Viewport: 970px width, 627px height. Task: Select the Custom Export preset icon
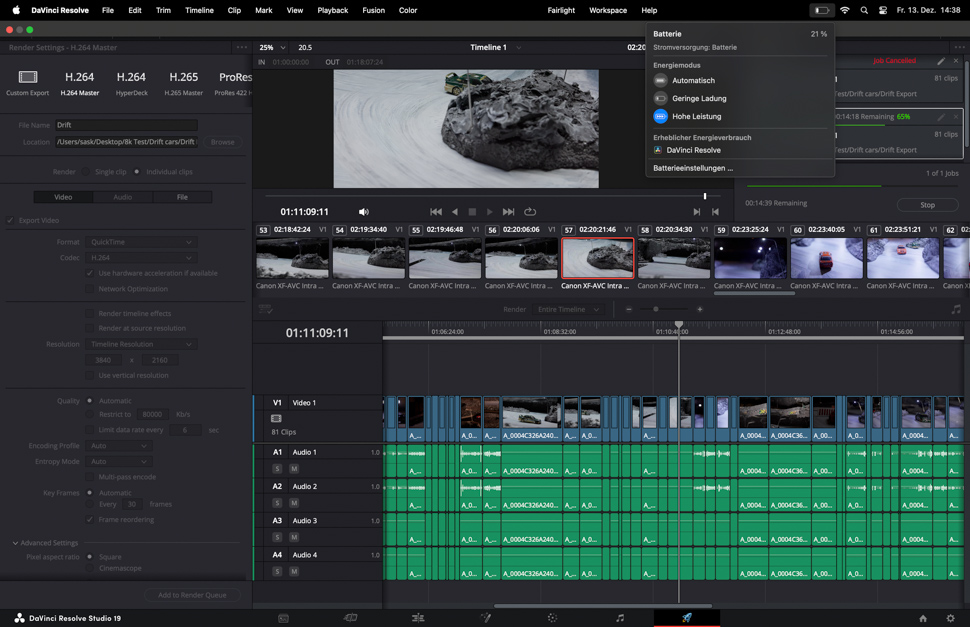coord(28,77)
